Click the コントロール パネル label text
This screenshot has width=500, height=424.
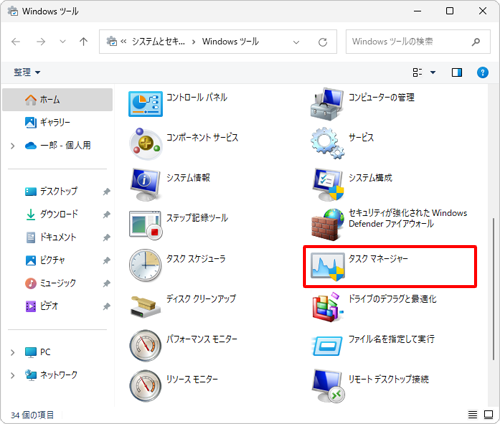click(x=197, y=97)
